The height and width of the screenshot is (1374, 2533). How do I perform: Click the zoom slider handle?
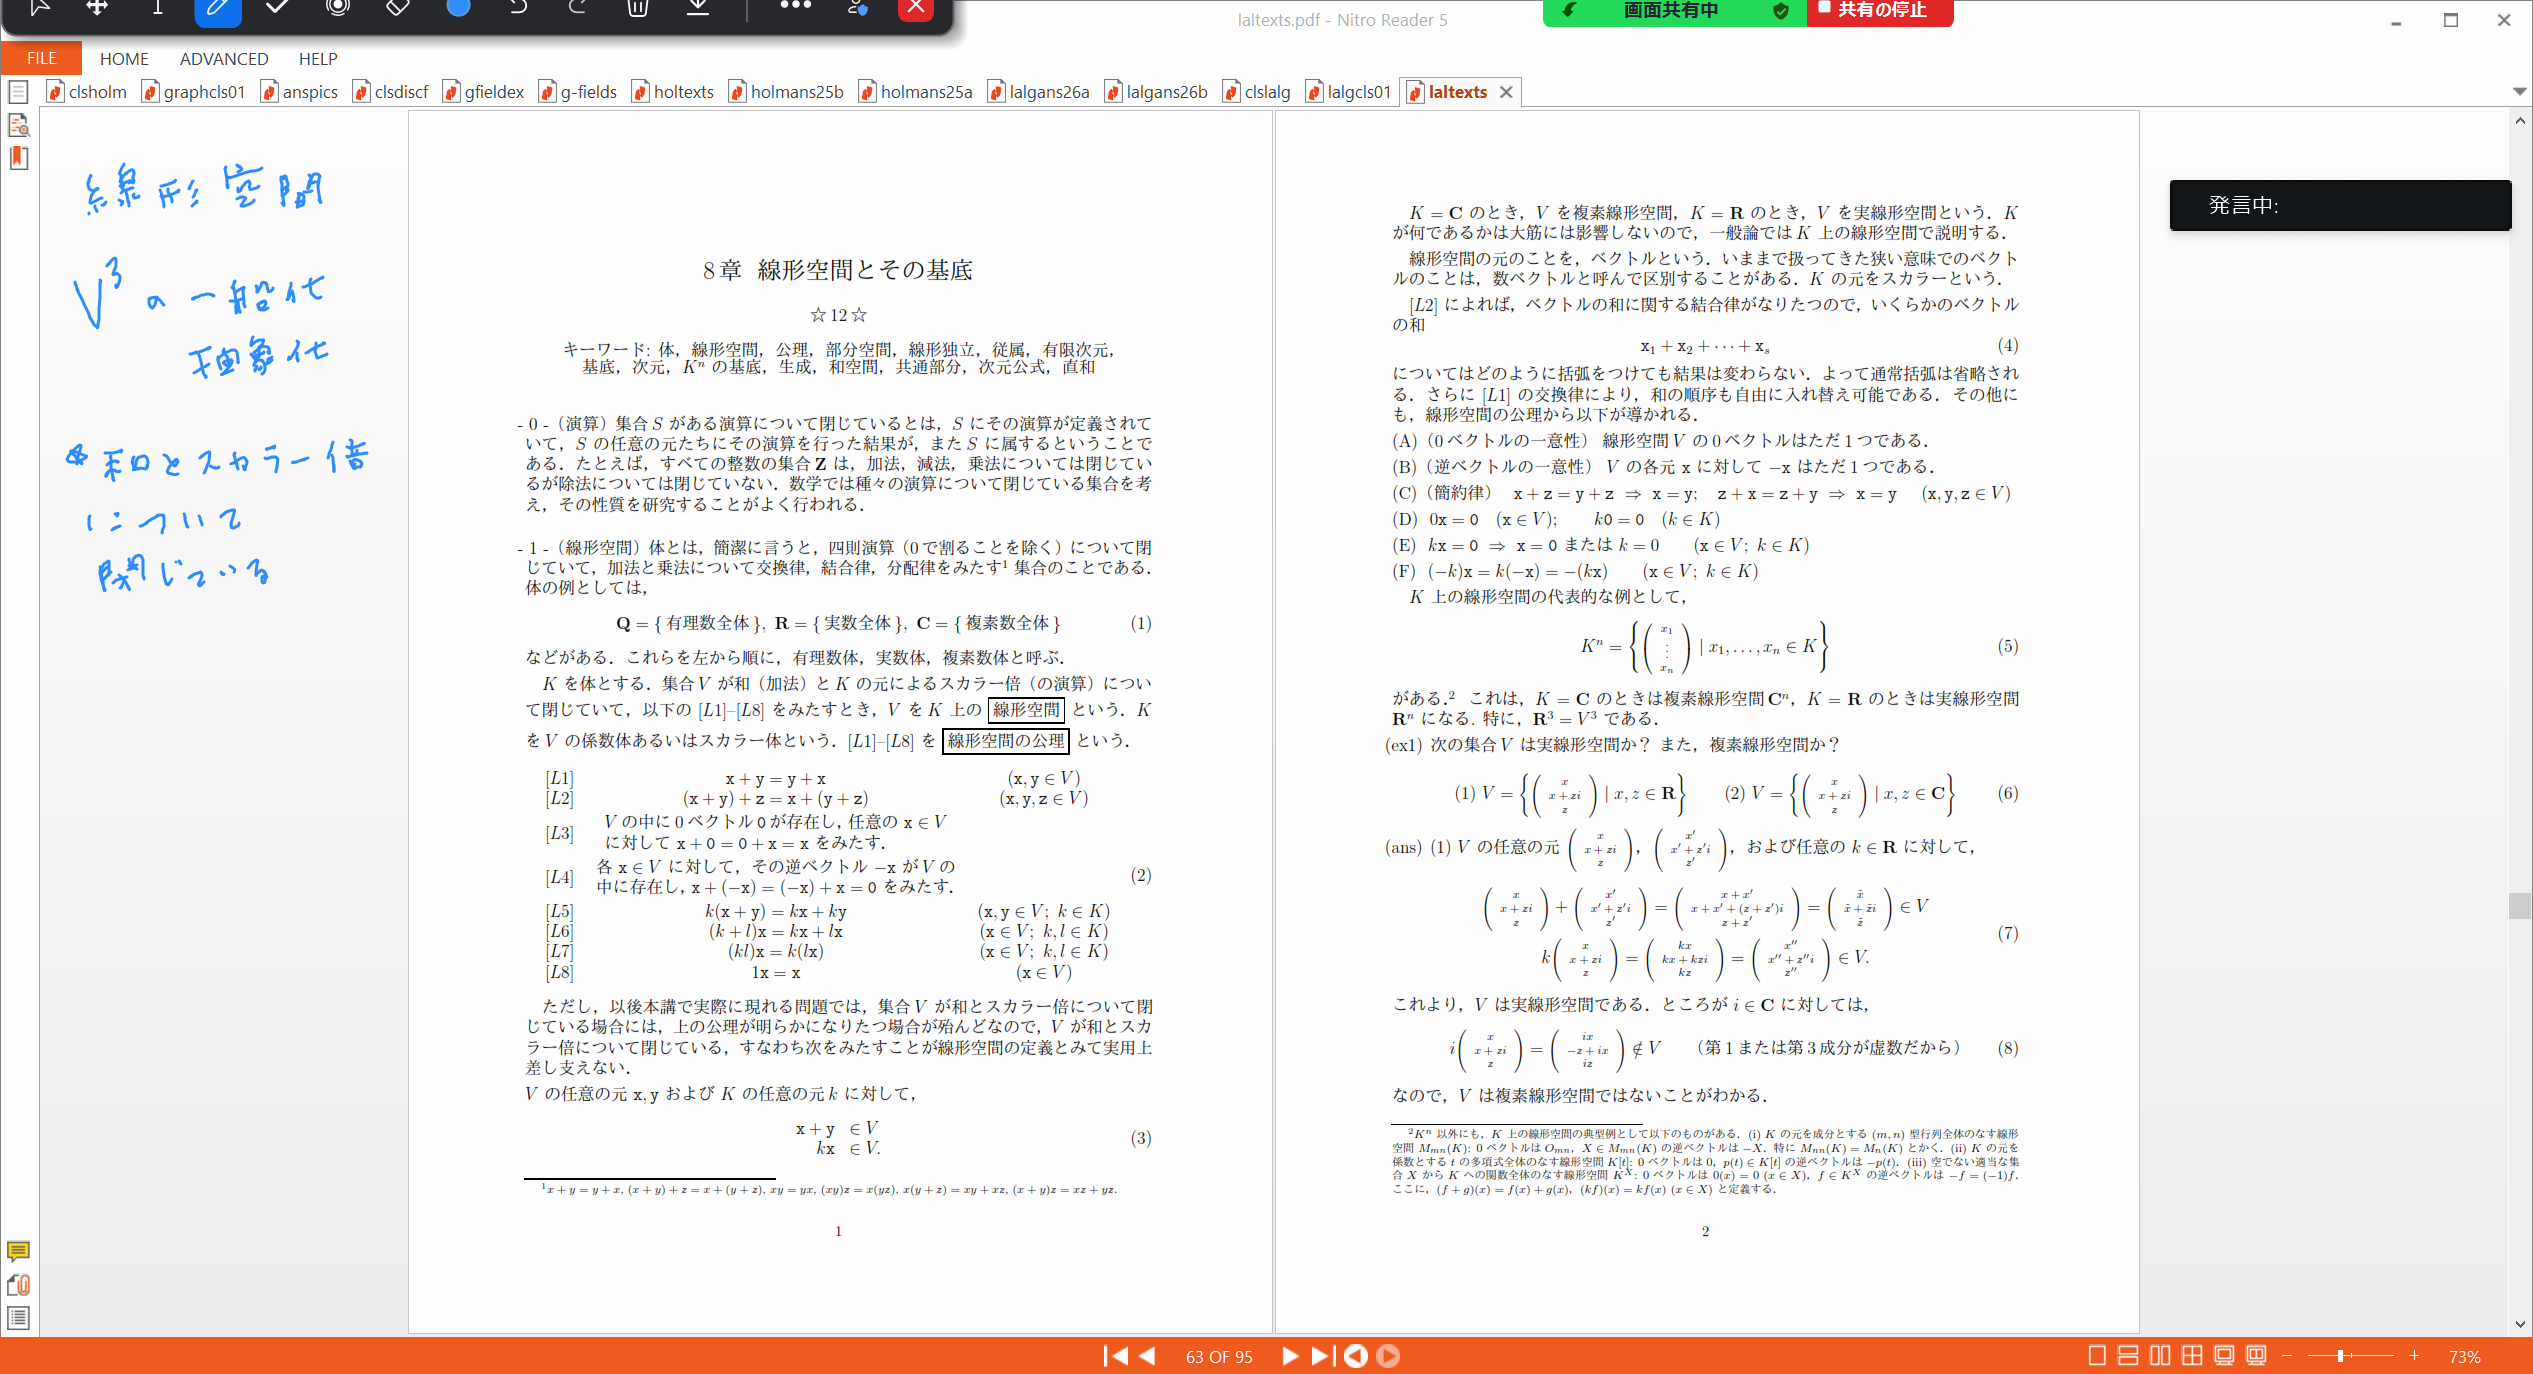pyautogui.click(x=2340, y=1356)
